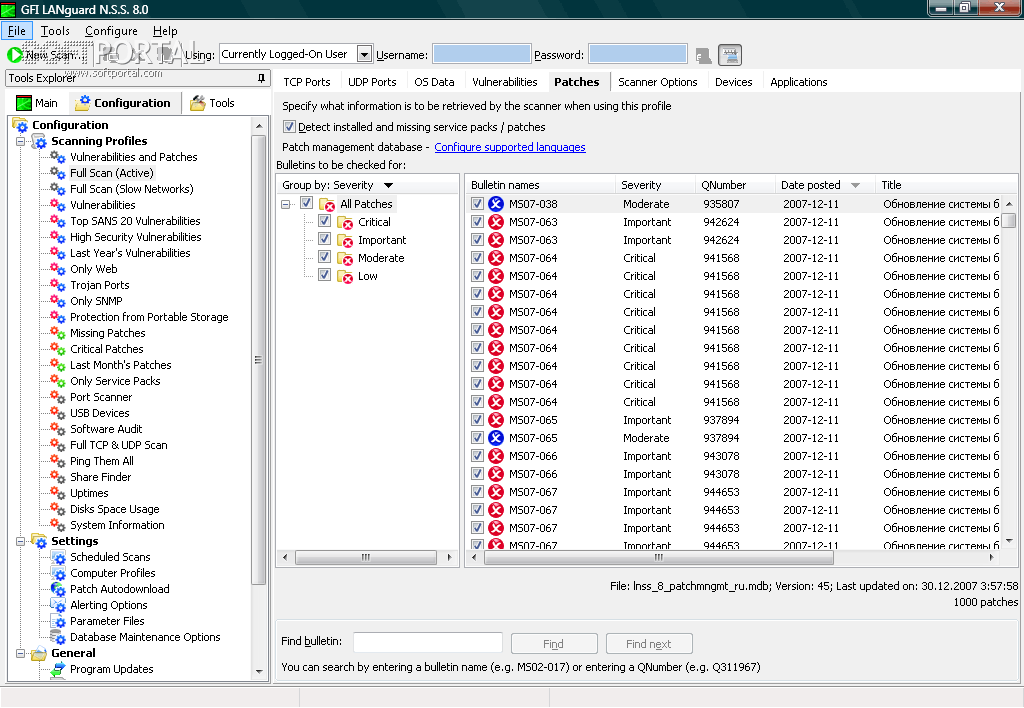Switch to the TCP Ports tab

pos(307,82)
